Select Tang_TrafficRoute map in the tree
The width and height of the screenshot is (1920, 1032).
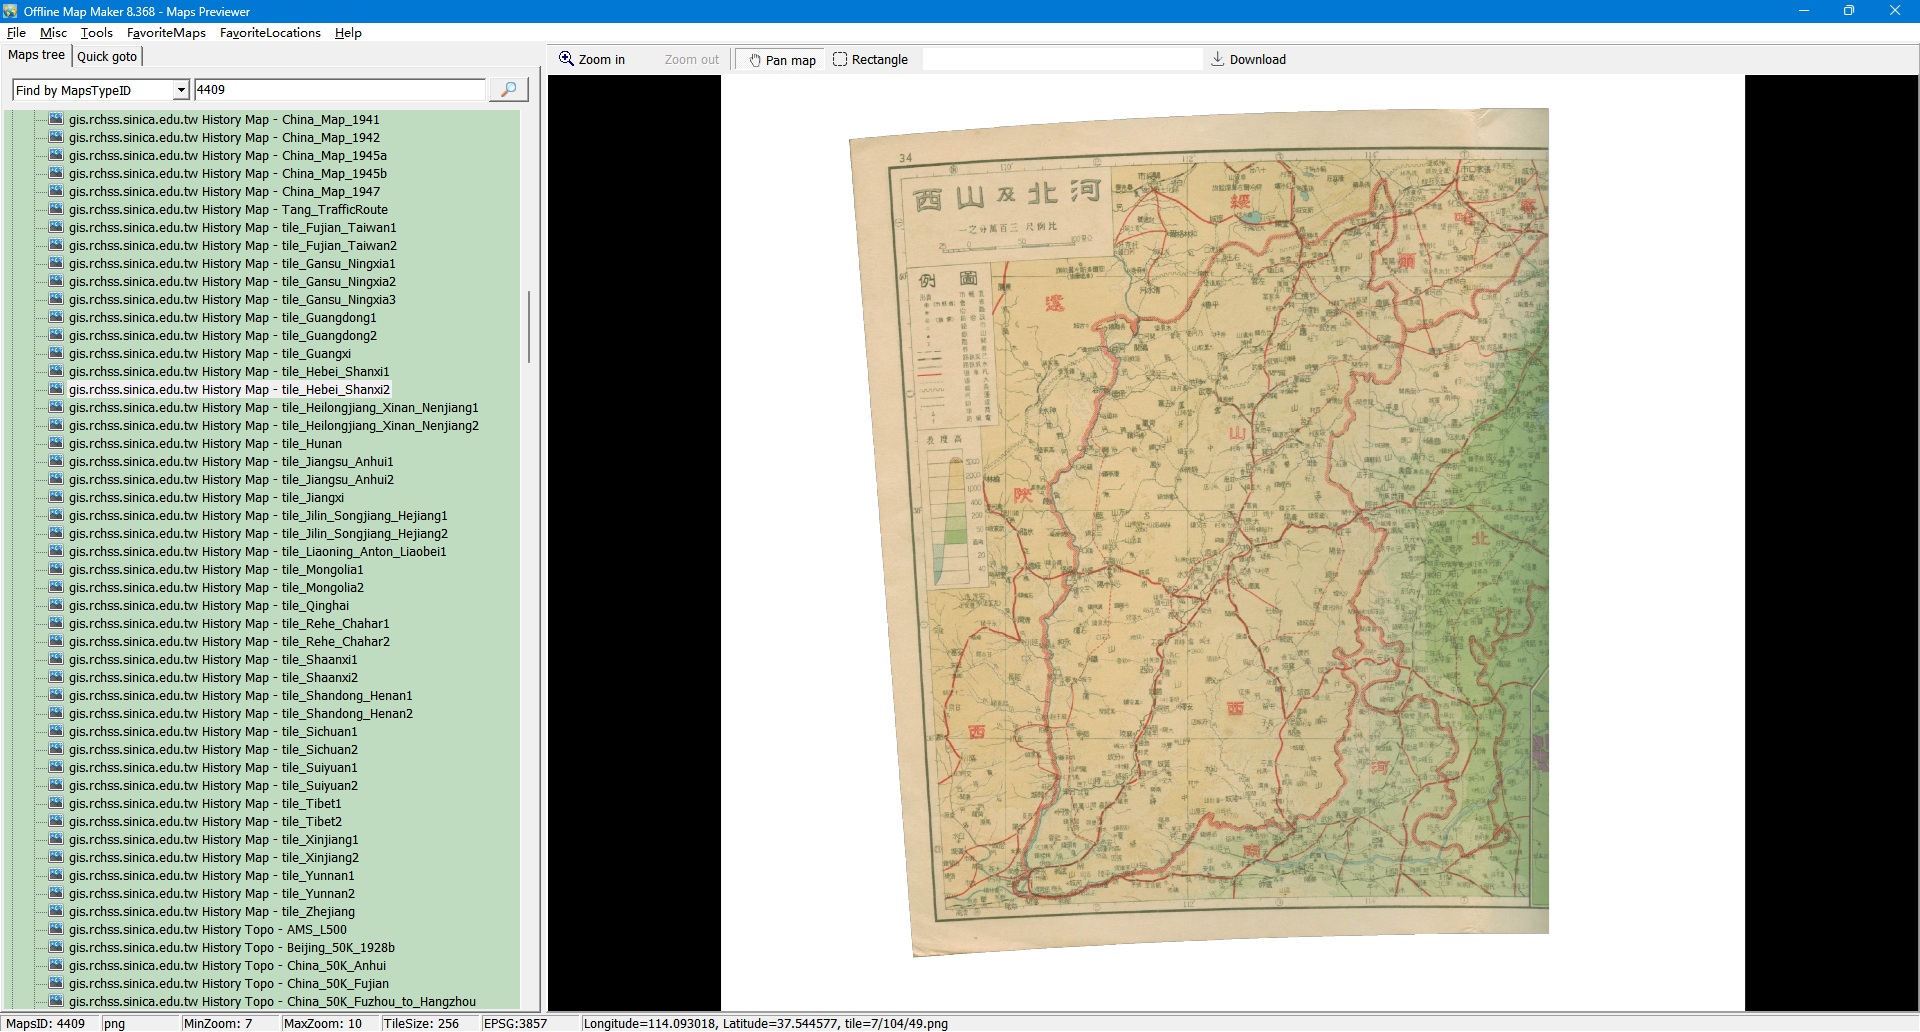coord(228,210)
